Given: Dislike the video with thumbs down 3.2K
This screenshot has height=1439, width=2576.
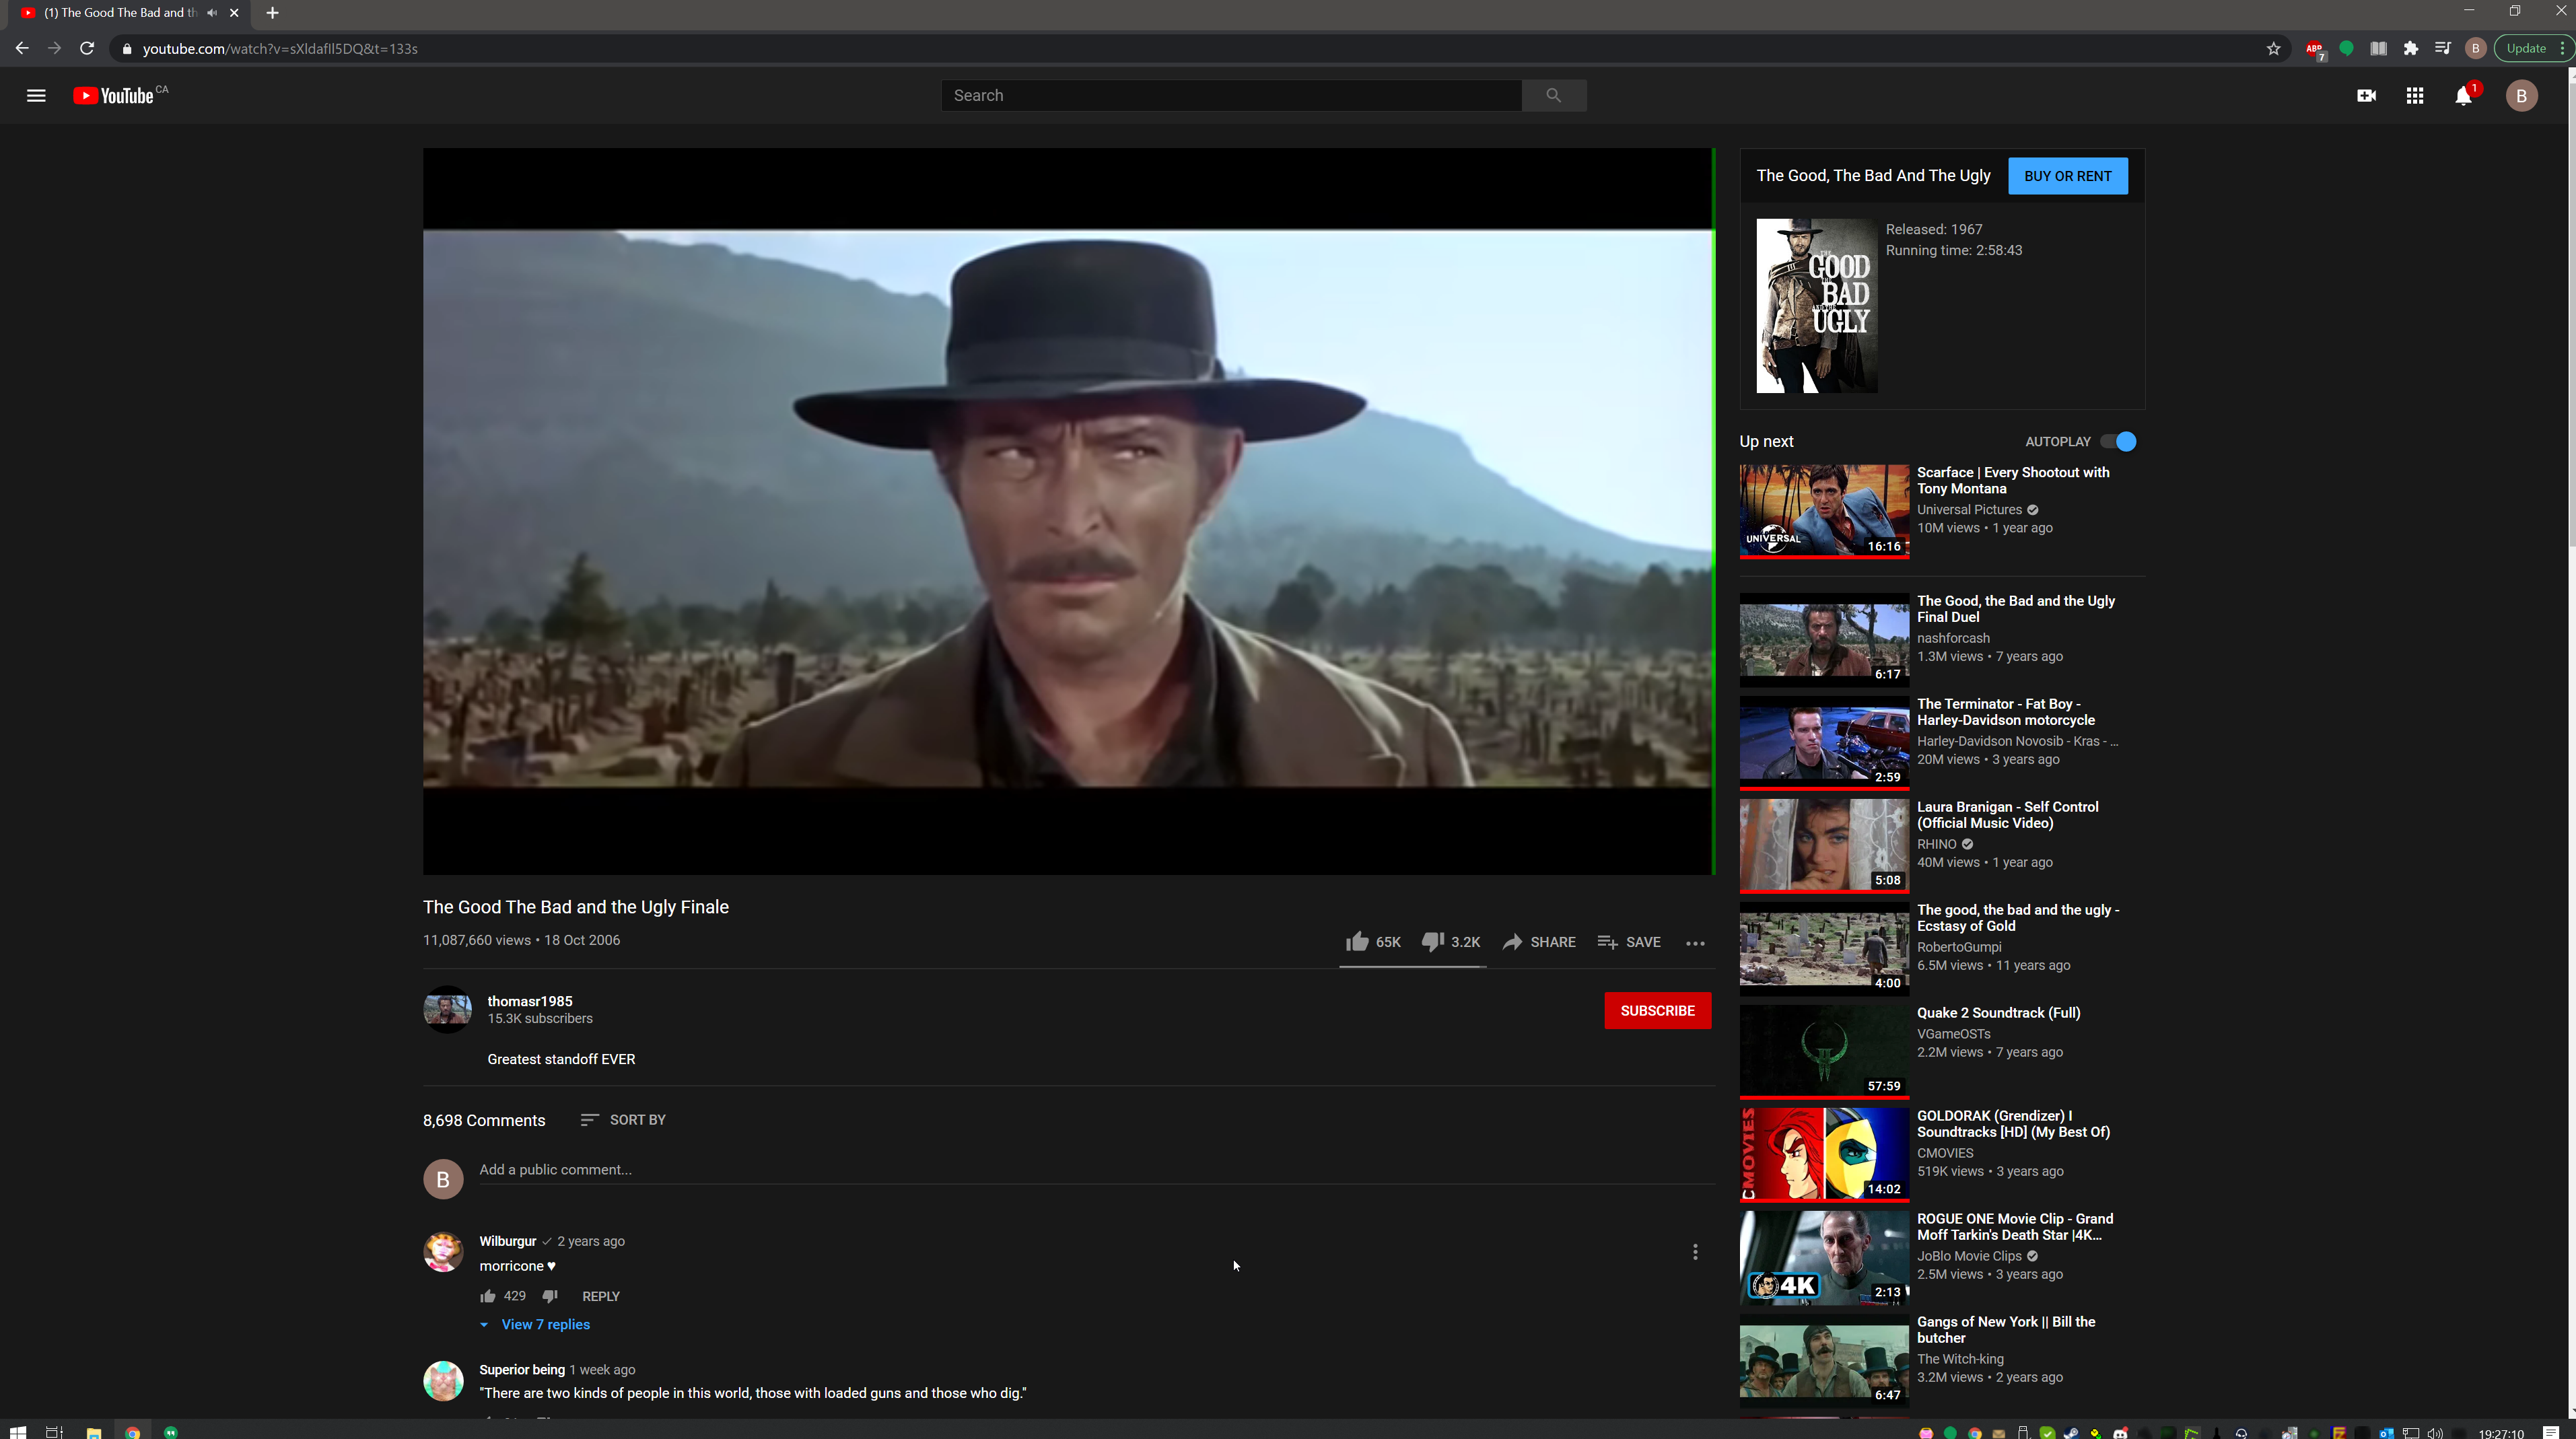Looking at the screenshot, I should coord(1451,942).
